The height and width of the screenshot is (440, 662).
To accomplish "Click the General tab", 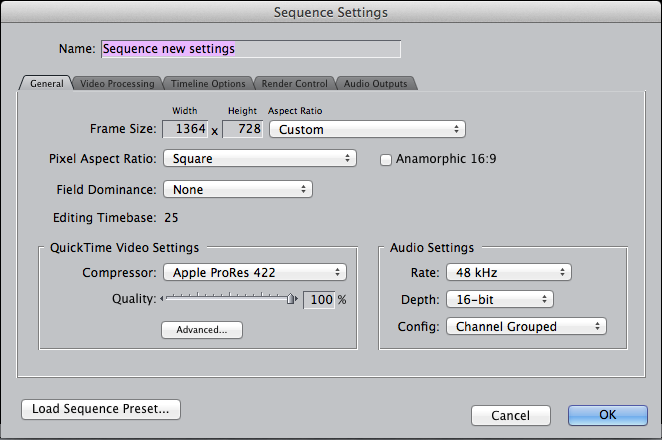I will click(x=45, y=84).
